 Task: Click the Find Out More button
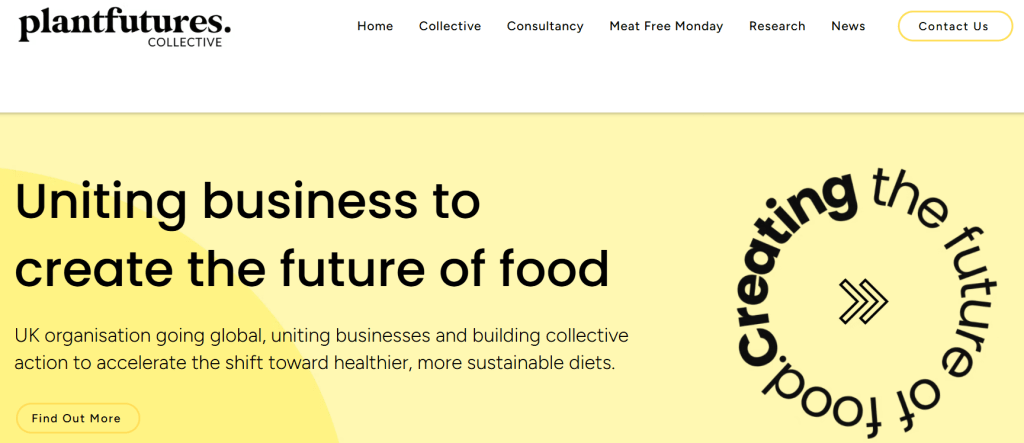(76, 418)
